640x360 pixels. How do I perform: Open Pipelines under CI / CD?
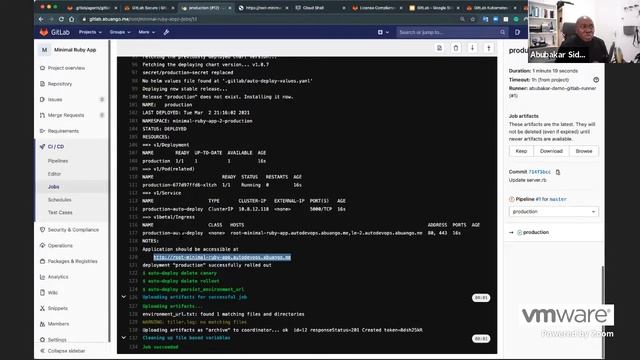click(x=58, y=161)
